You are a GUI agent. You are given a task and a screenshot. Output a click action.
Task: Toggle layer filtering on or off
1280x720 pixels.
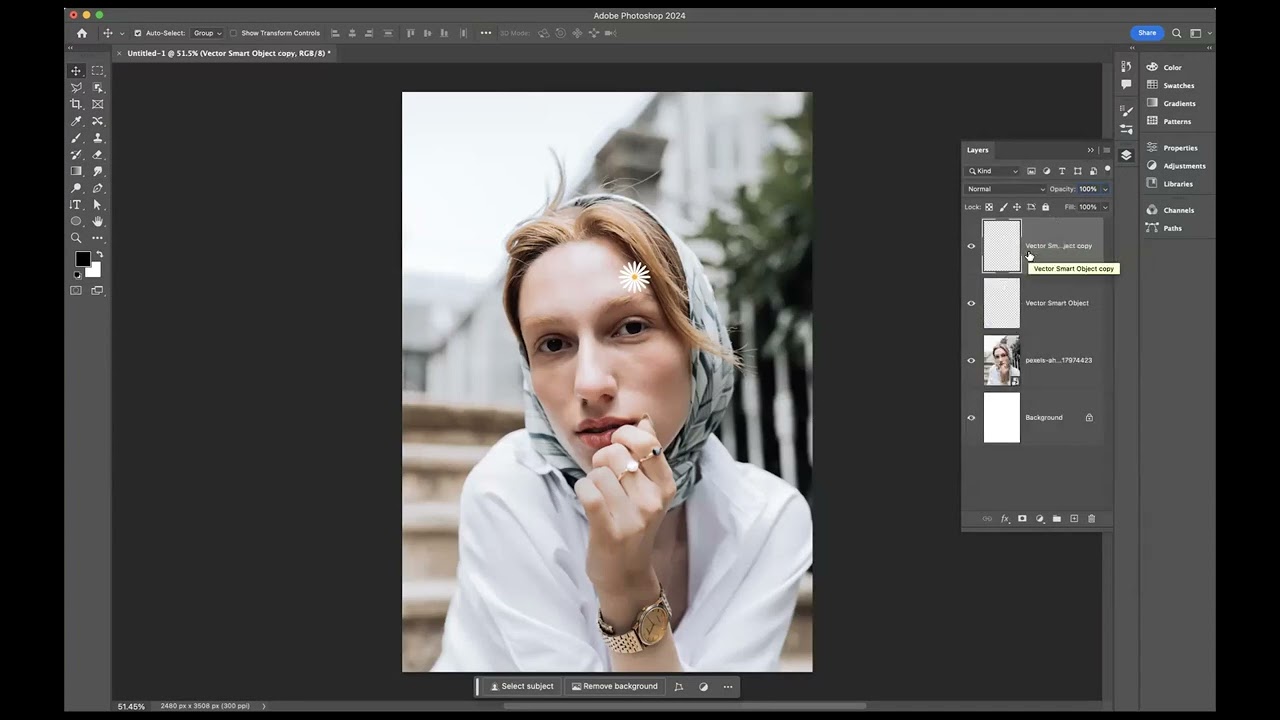click(1107, 169)
